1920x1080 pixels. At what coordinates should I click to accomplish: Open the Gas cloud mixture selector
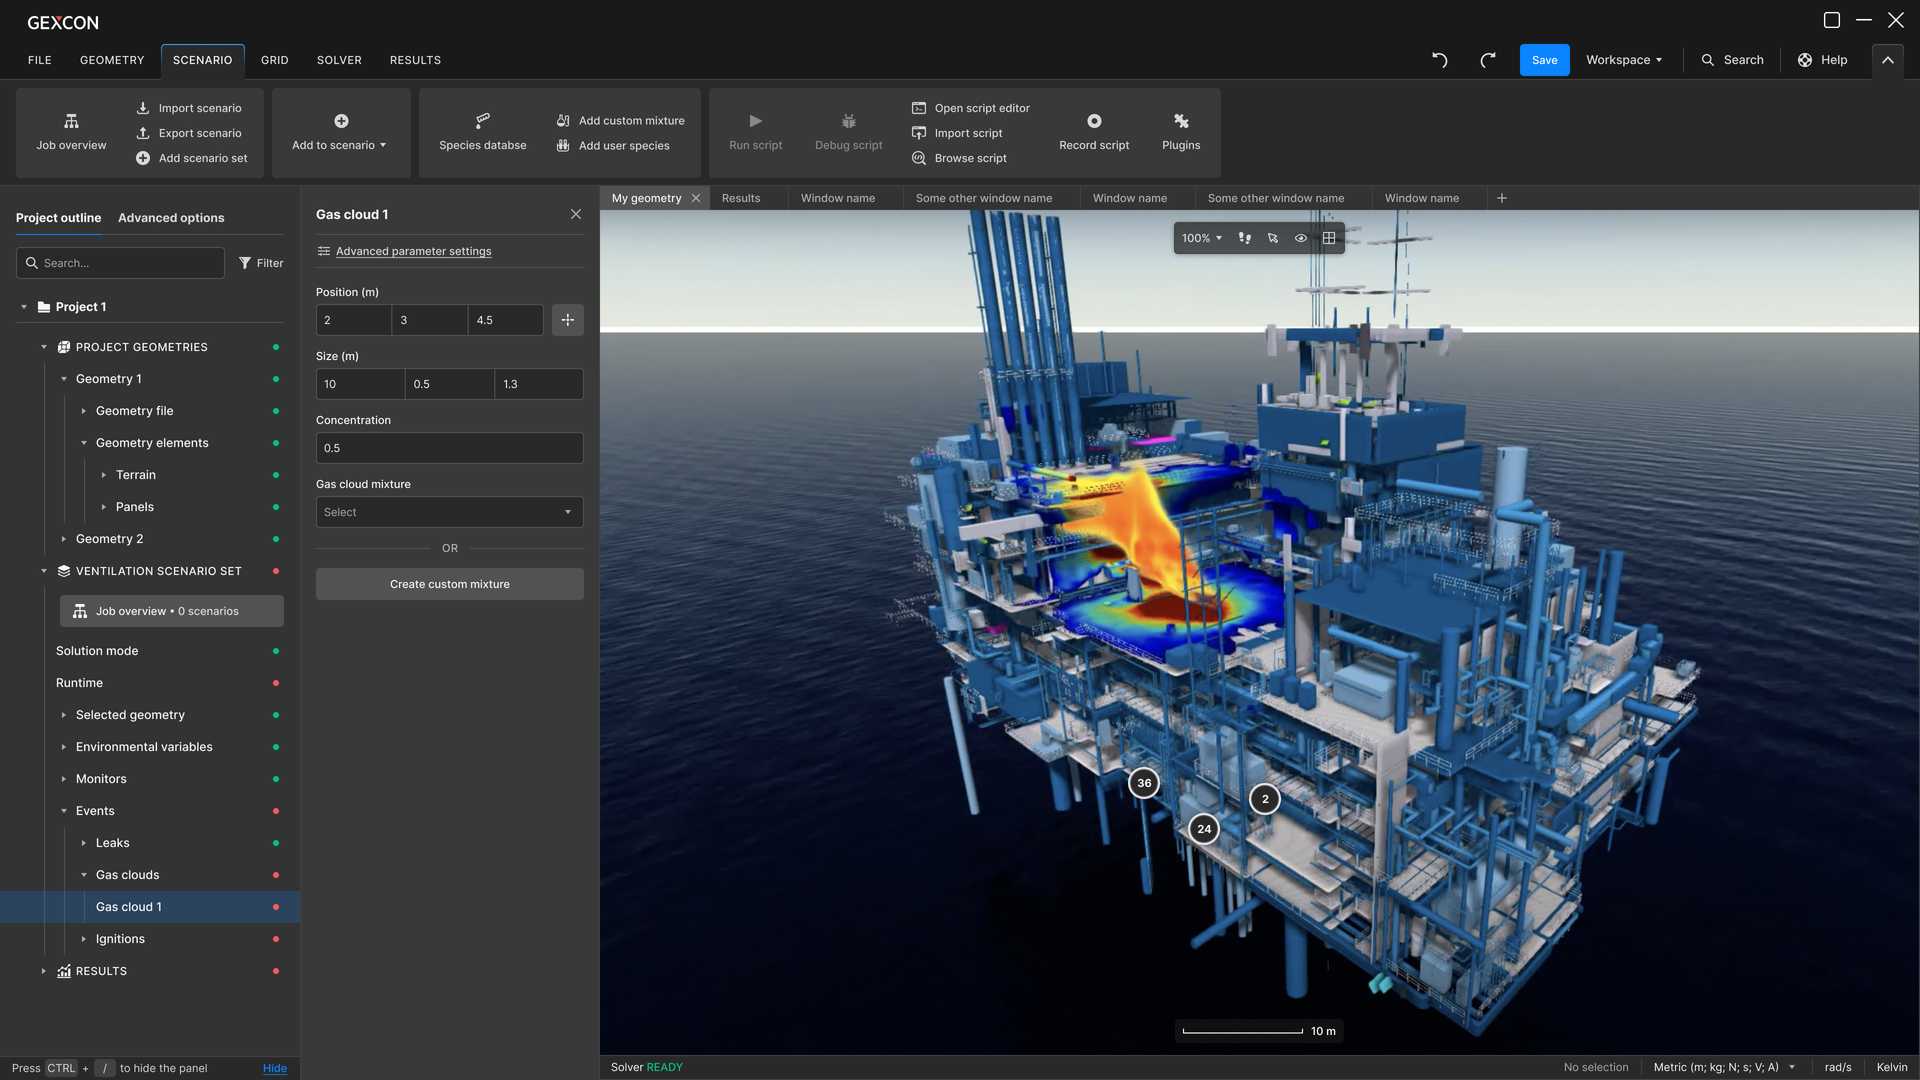point(449,511)
